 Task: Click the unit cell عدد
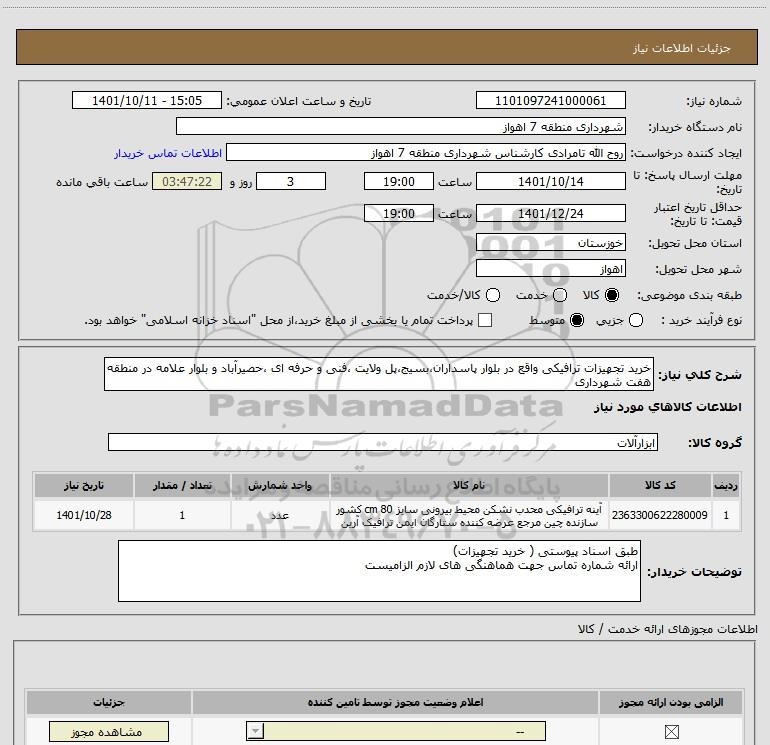point(280,515)
